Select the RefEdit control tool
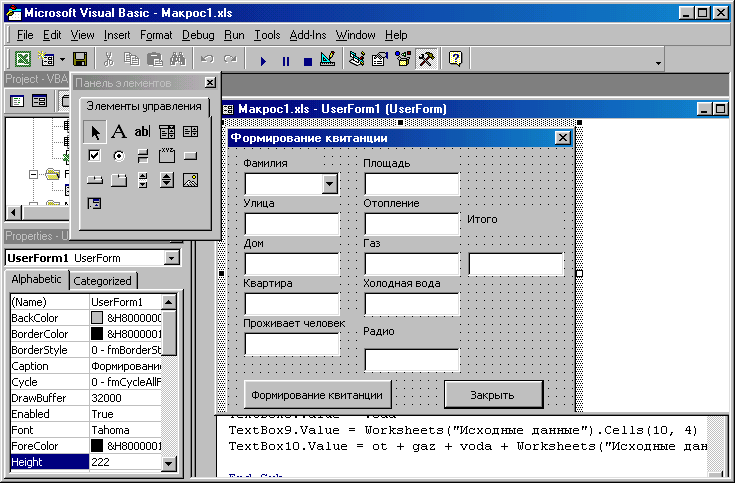Screen dimensions: 735x483 [x=94, y=204]
